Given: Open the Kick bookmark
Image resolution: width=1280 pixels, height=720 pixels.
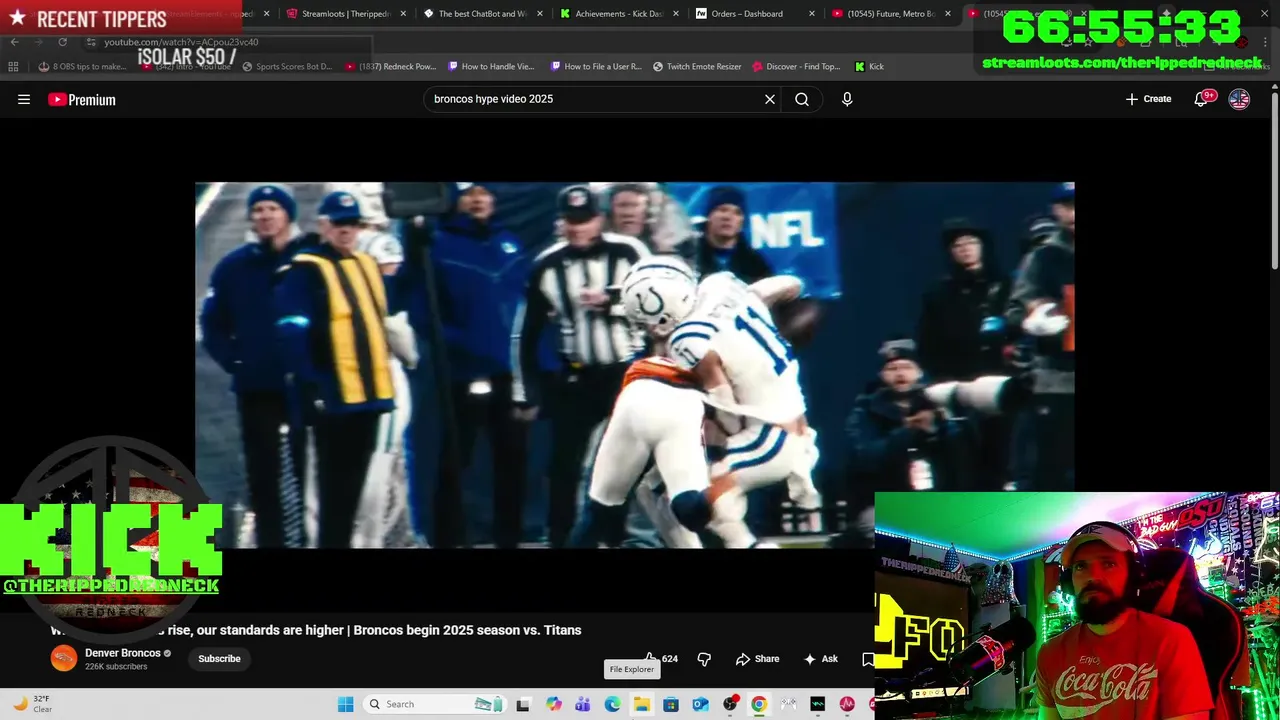Looking at the screenshot, I should pos(869,66).
